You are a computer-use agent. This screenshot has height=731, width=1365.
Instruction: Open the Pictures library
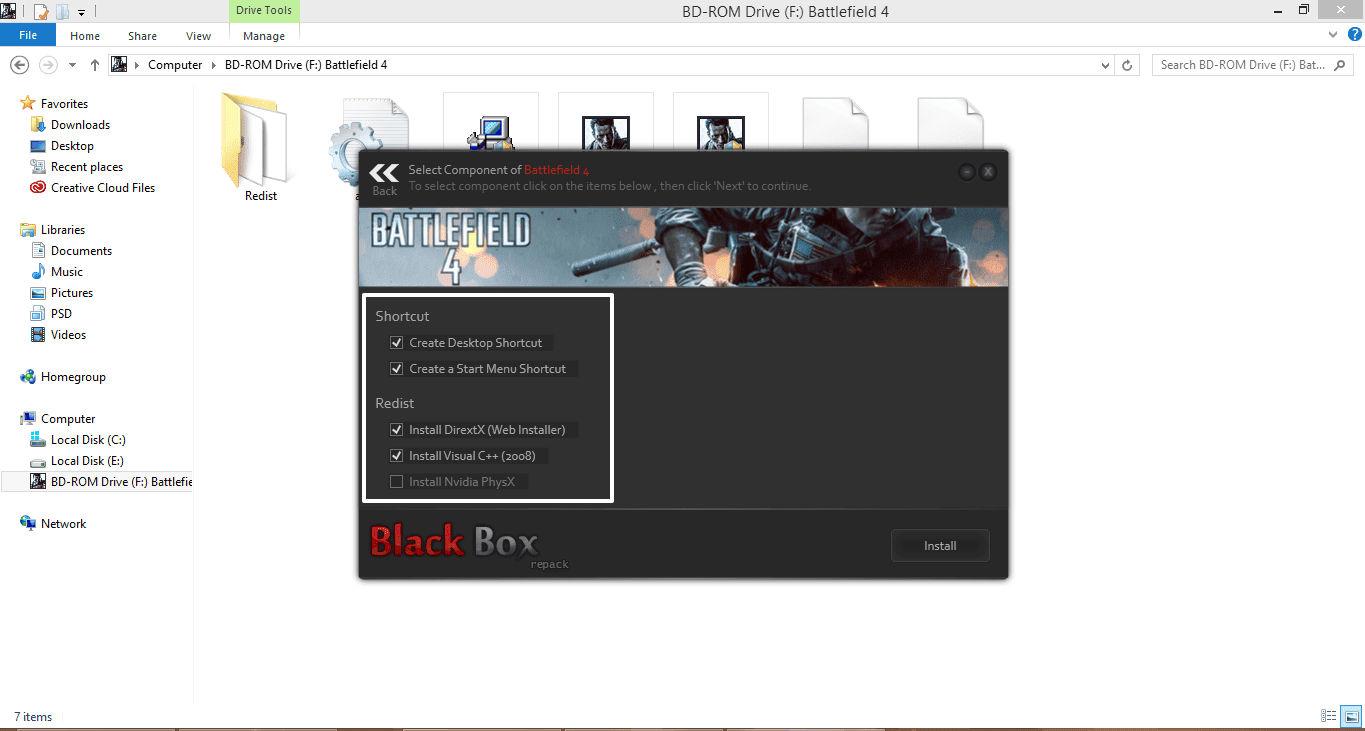(72, 293)
